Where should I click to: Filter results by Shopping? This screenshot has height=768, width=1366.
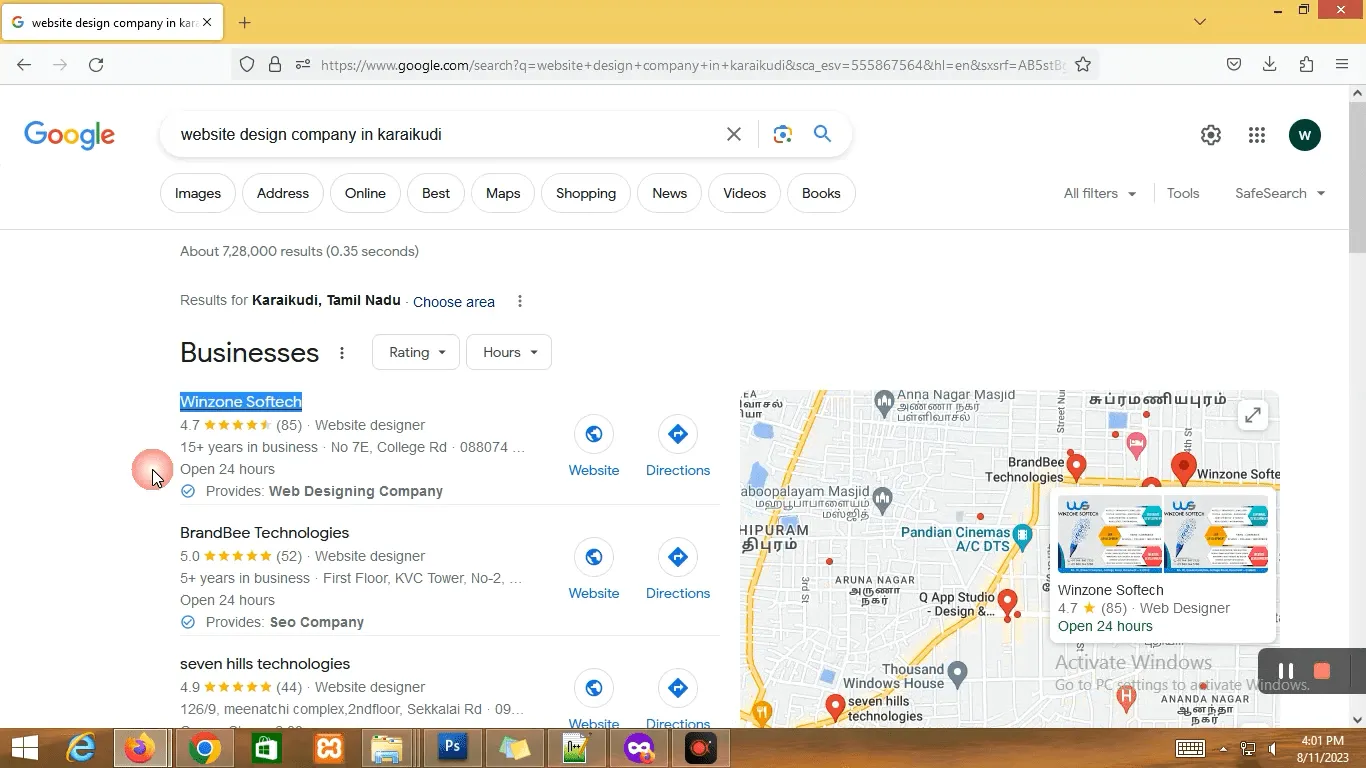pos(586,193)
